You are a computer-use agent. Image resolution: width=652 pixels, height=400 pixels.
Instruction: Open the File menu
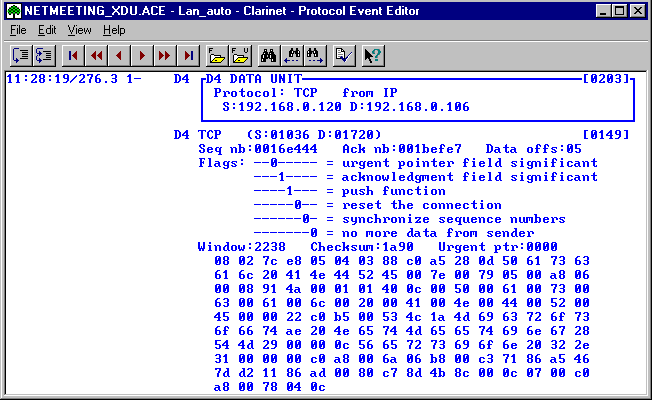click(18, 30)
